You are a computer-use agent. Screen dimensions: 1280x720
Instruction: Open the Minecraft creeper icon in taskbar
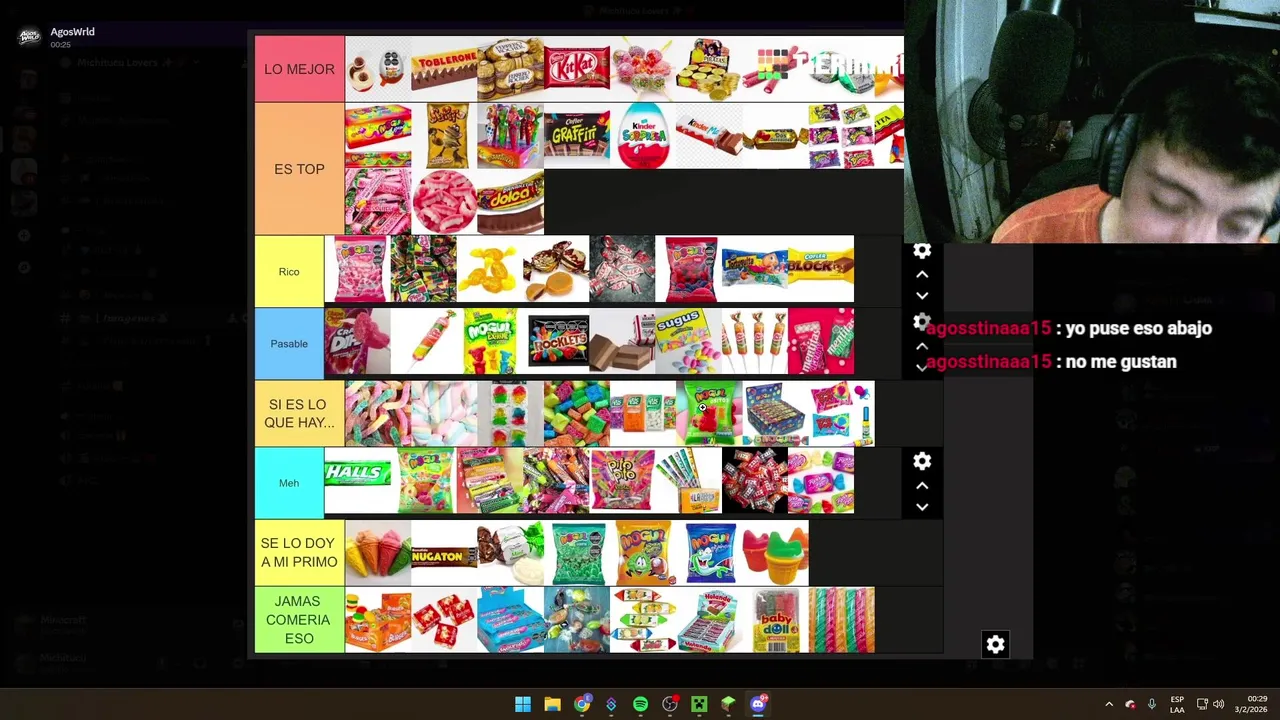[698, 704]
